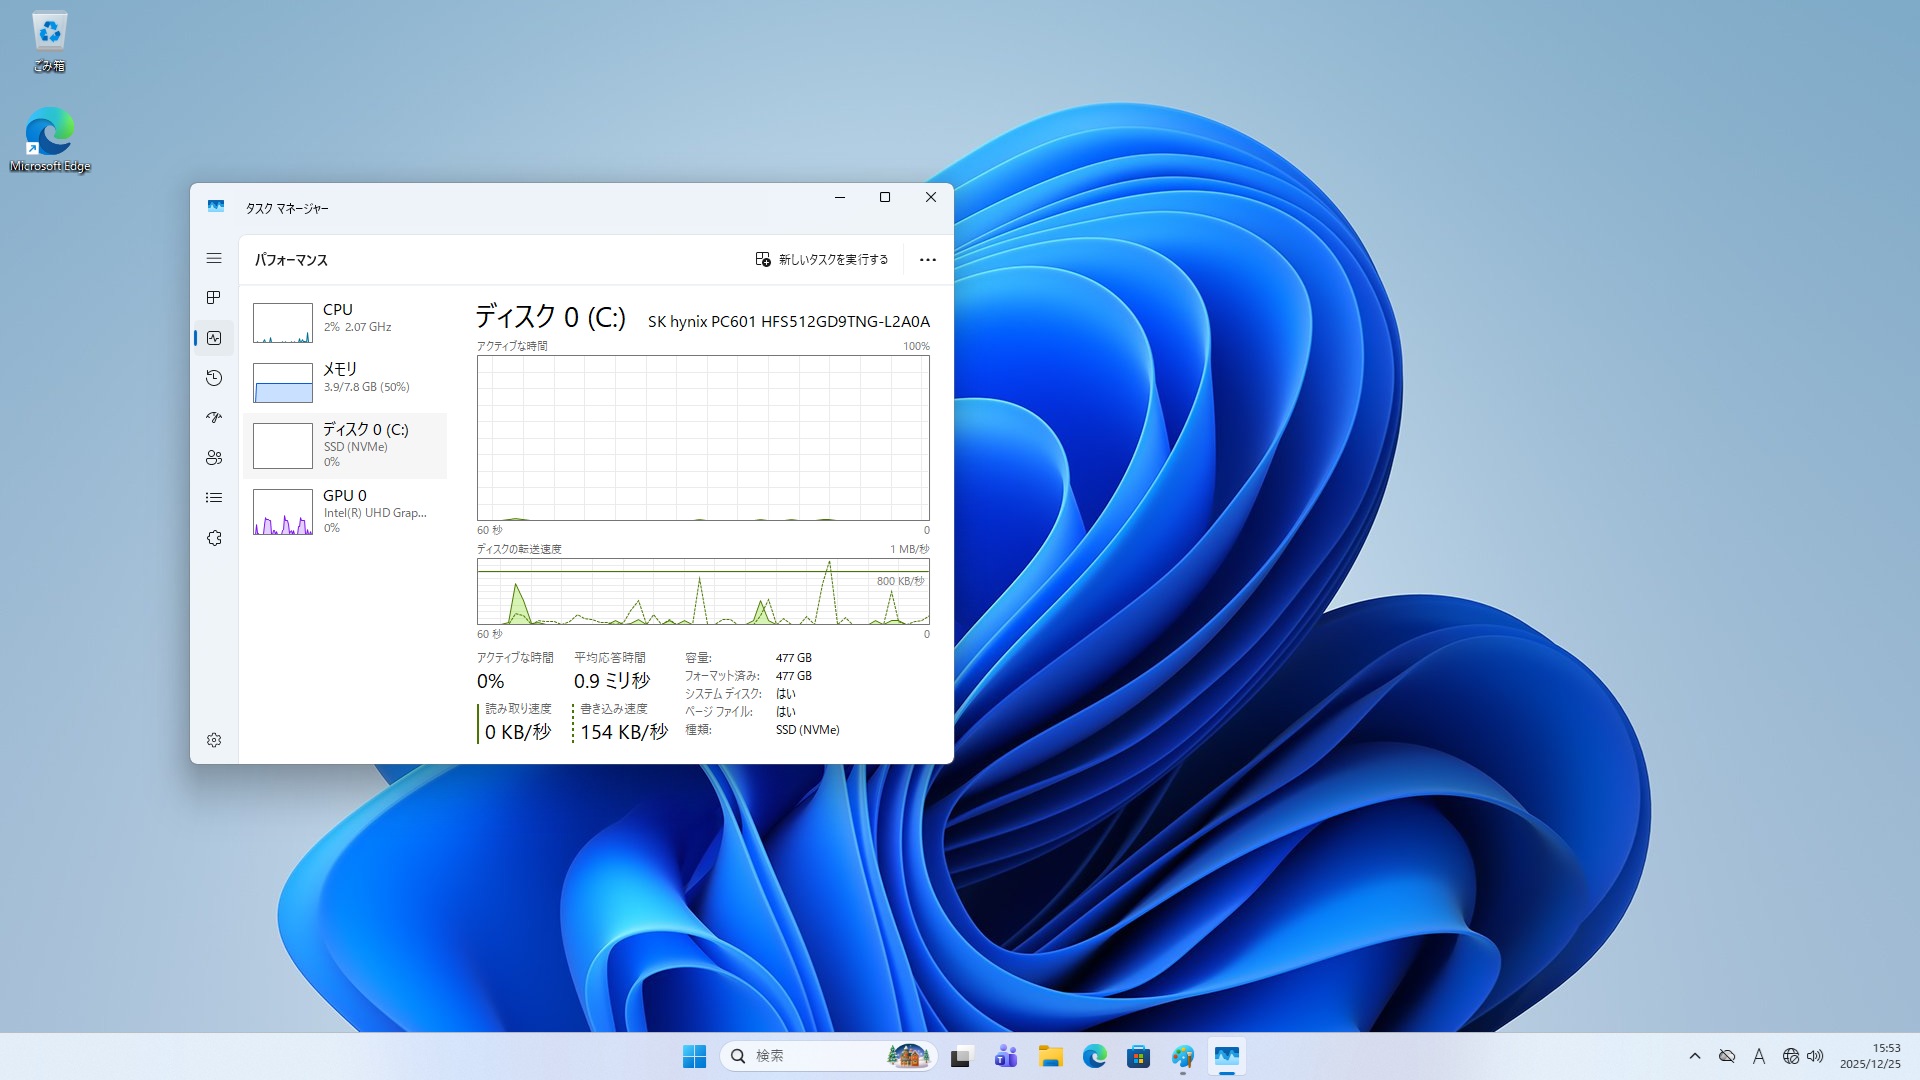Expand the hamburger navigation menu
The height and width of the screenshot is (1080, 1920).
pos(214,258)
